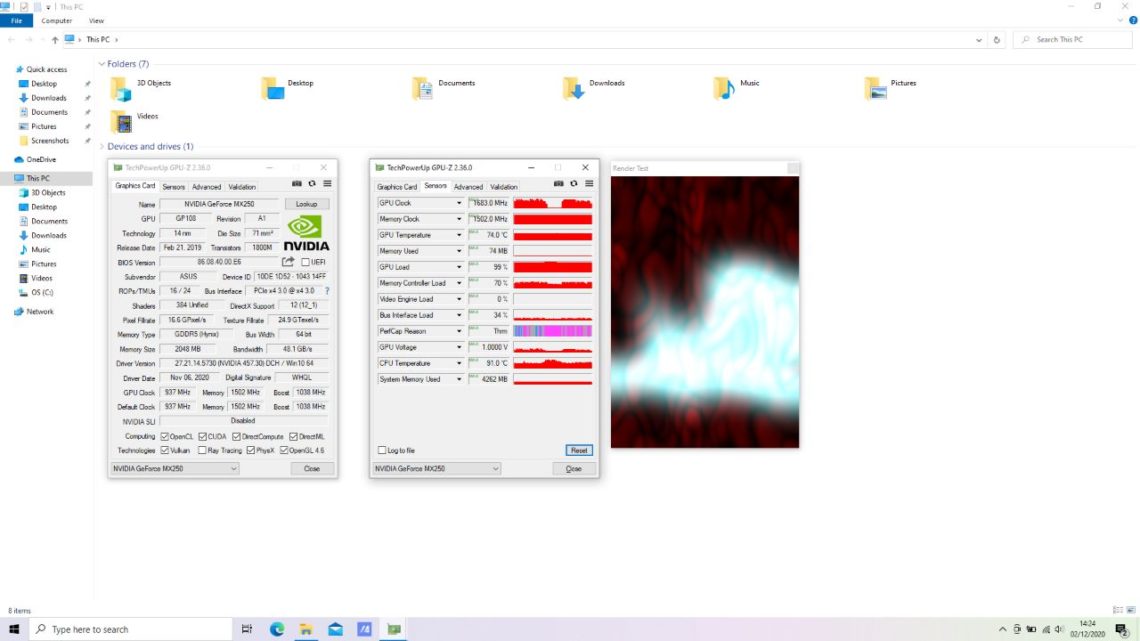Toggle the UEFI checkbox
The height and width of the screenshot is (641, 1140).
tap(303, 262)
